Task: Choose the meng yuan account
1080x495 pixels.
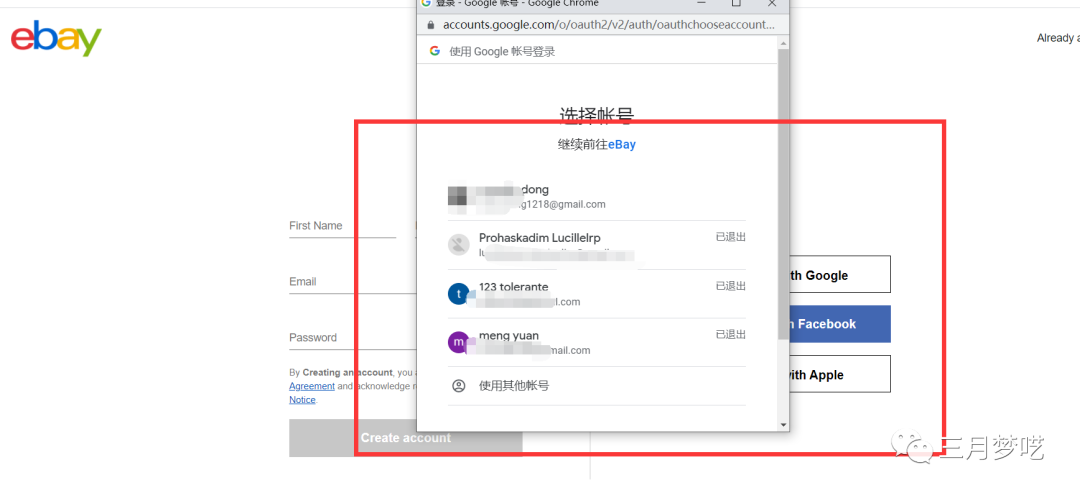Action: click(596, 342)
